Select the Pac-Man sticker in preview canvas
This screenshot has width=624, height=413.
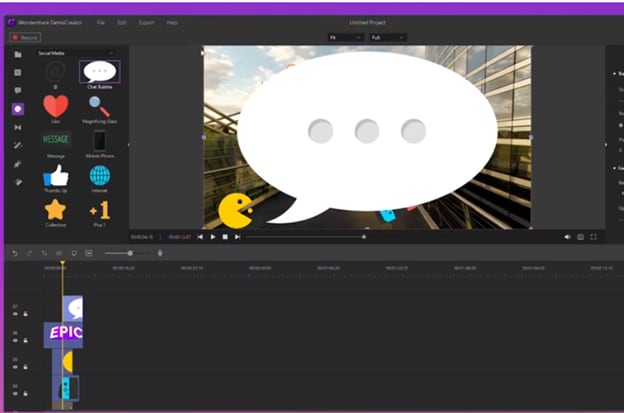[236, 210]
